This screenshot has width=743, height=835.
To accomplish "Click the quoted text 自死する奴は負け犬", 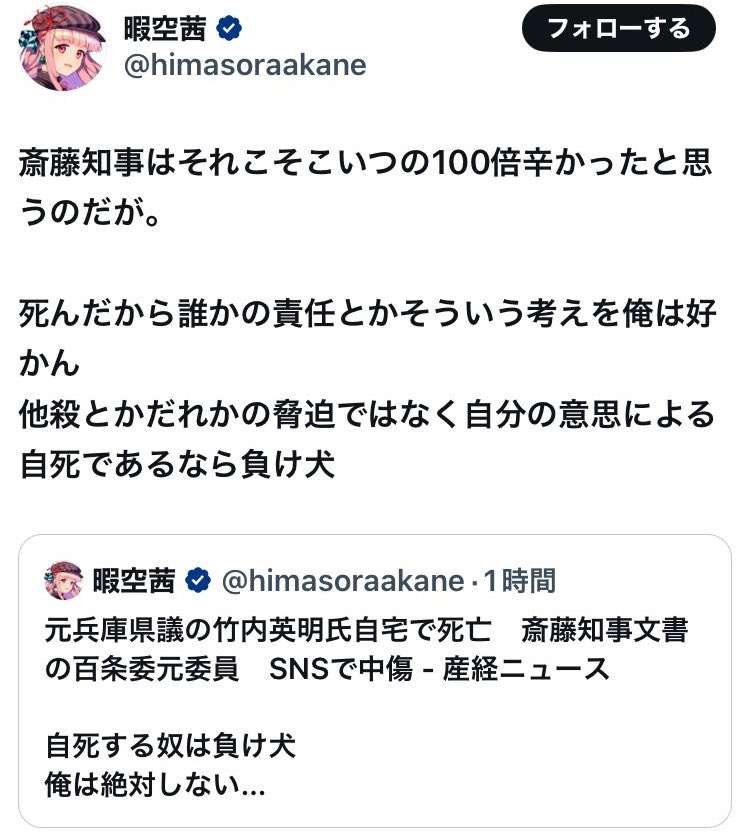I will 170,746.
